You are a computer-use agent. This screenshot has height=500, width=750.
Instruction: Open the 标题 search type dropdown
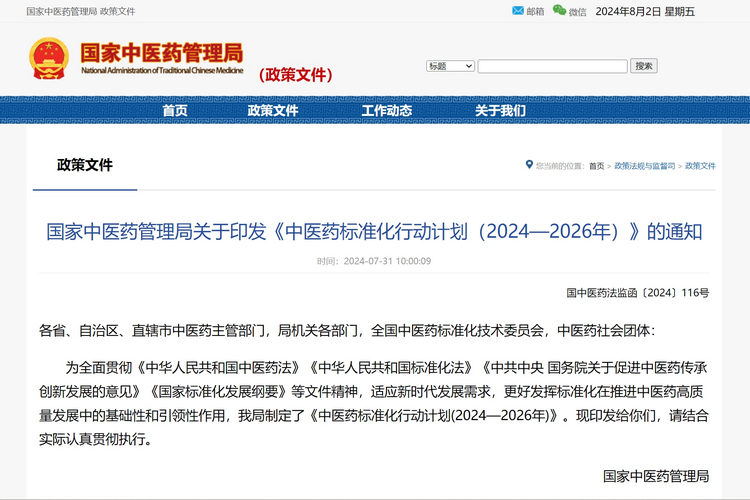click(450, 66)
